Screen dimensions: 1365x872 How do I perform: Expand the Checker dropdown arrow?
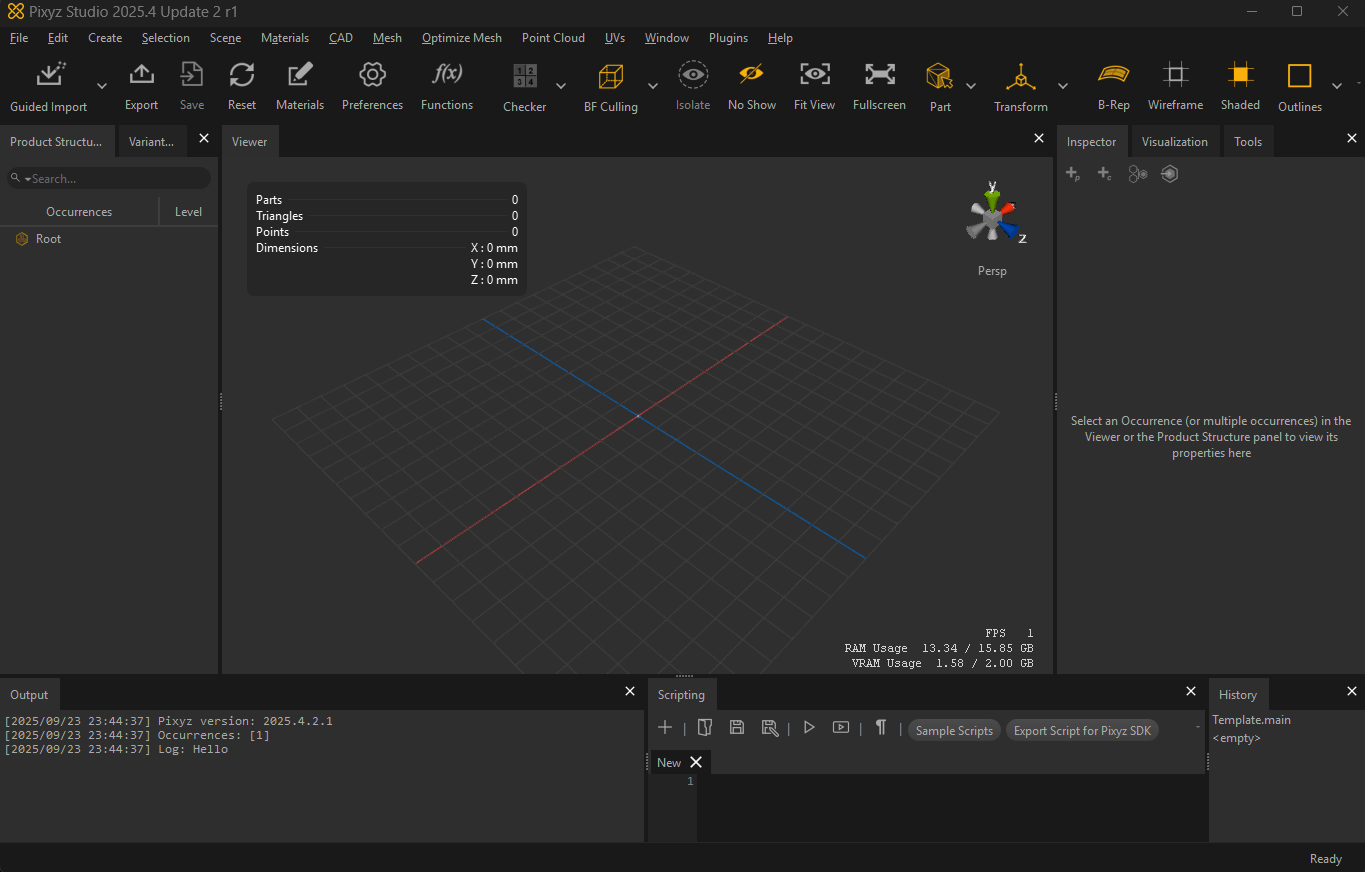[x=561, y=86]
